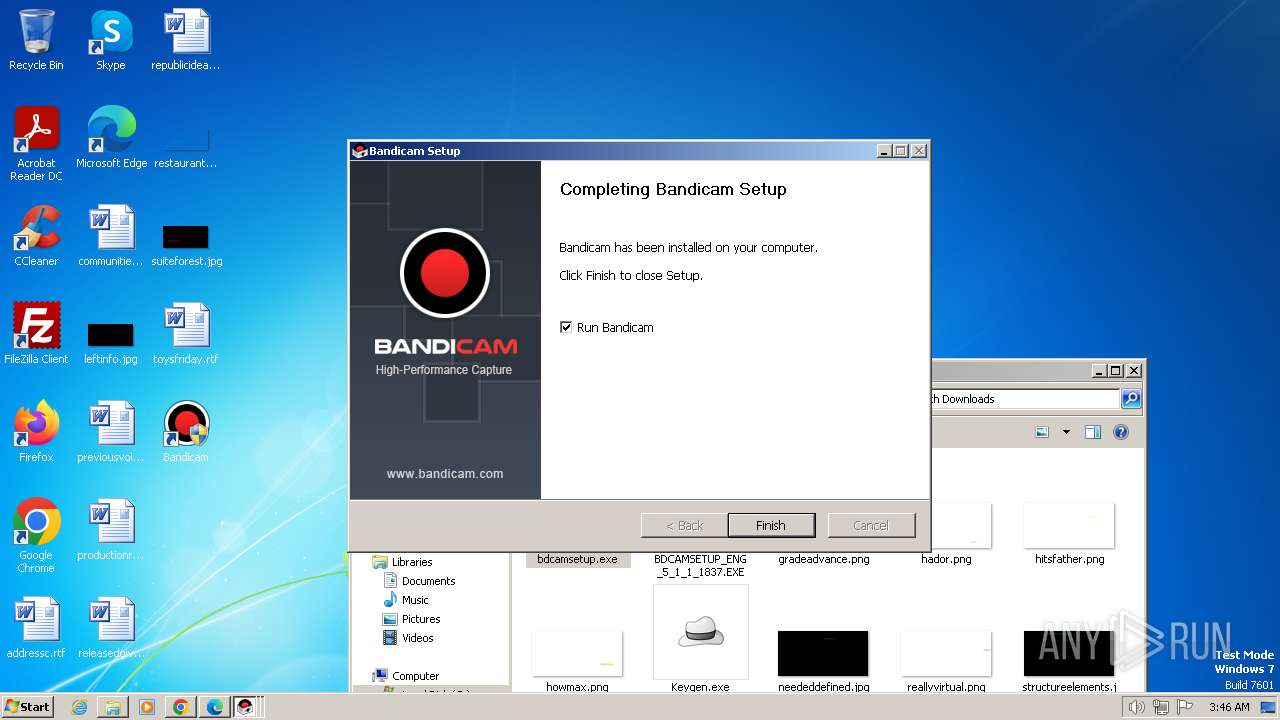The image size is (1280, 720).
Task: Launch the Microsoft Edge desktop shortcut
Action: 111,138
